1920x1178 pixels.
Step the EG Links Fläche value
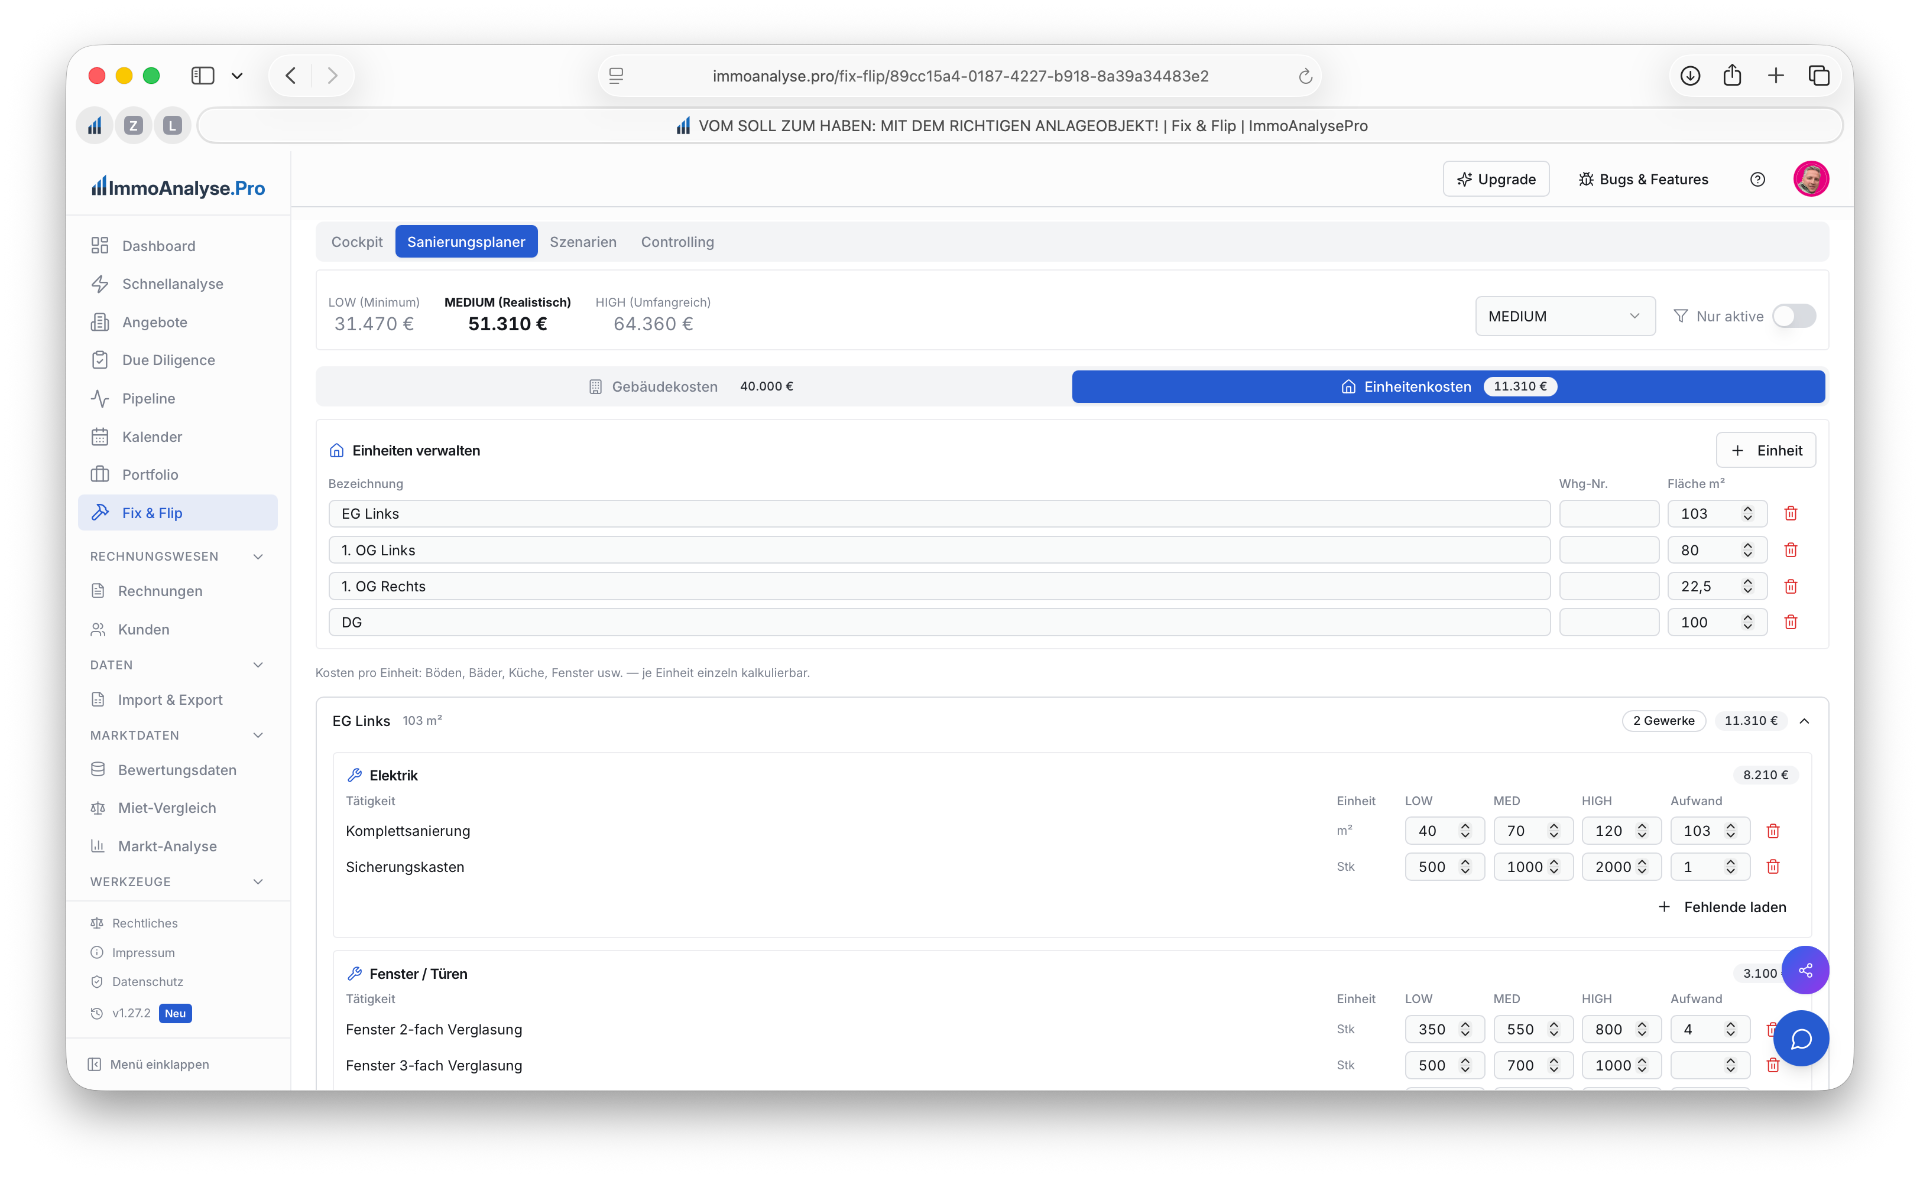[1748, 513]
